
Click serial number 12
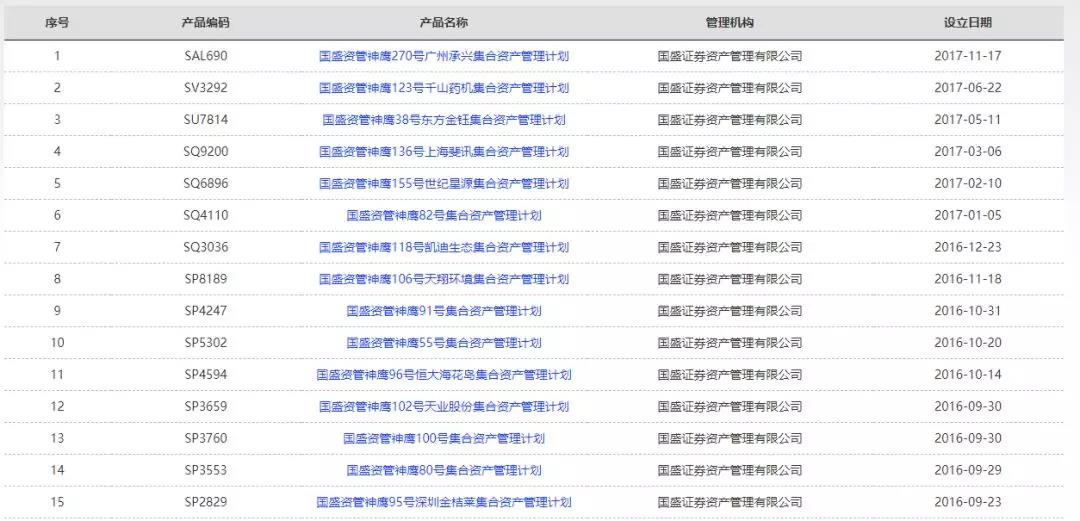point(57,407)
